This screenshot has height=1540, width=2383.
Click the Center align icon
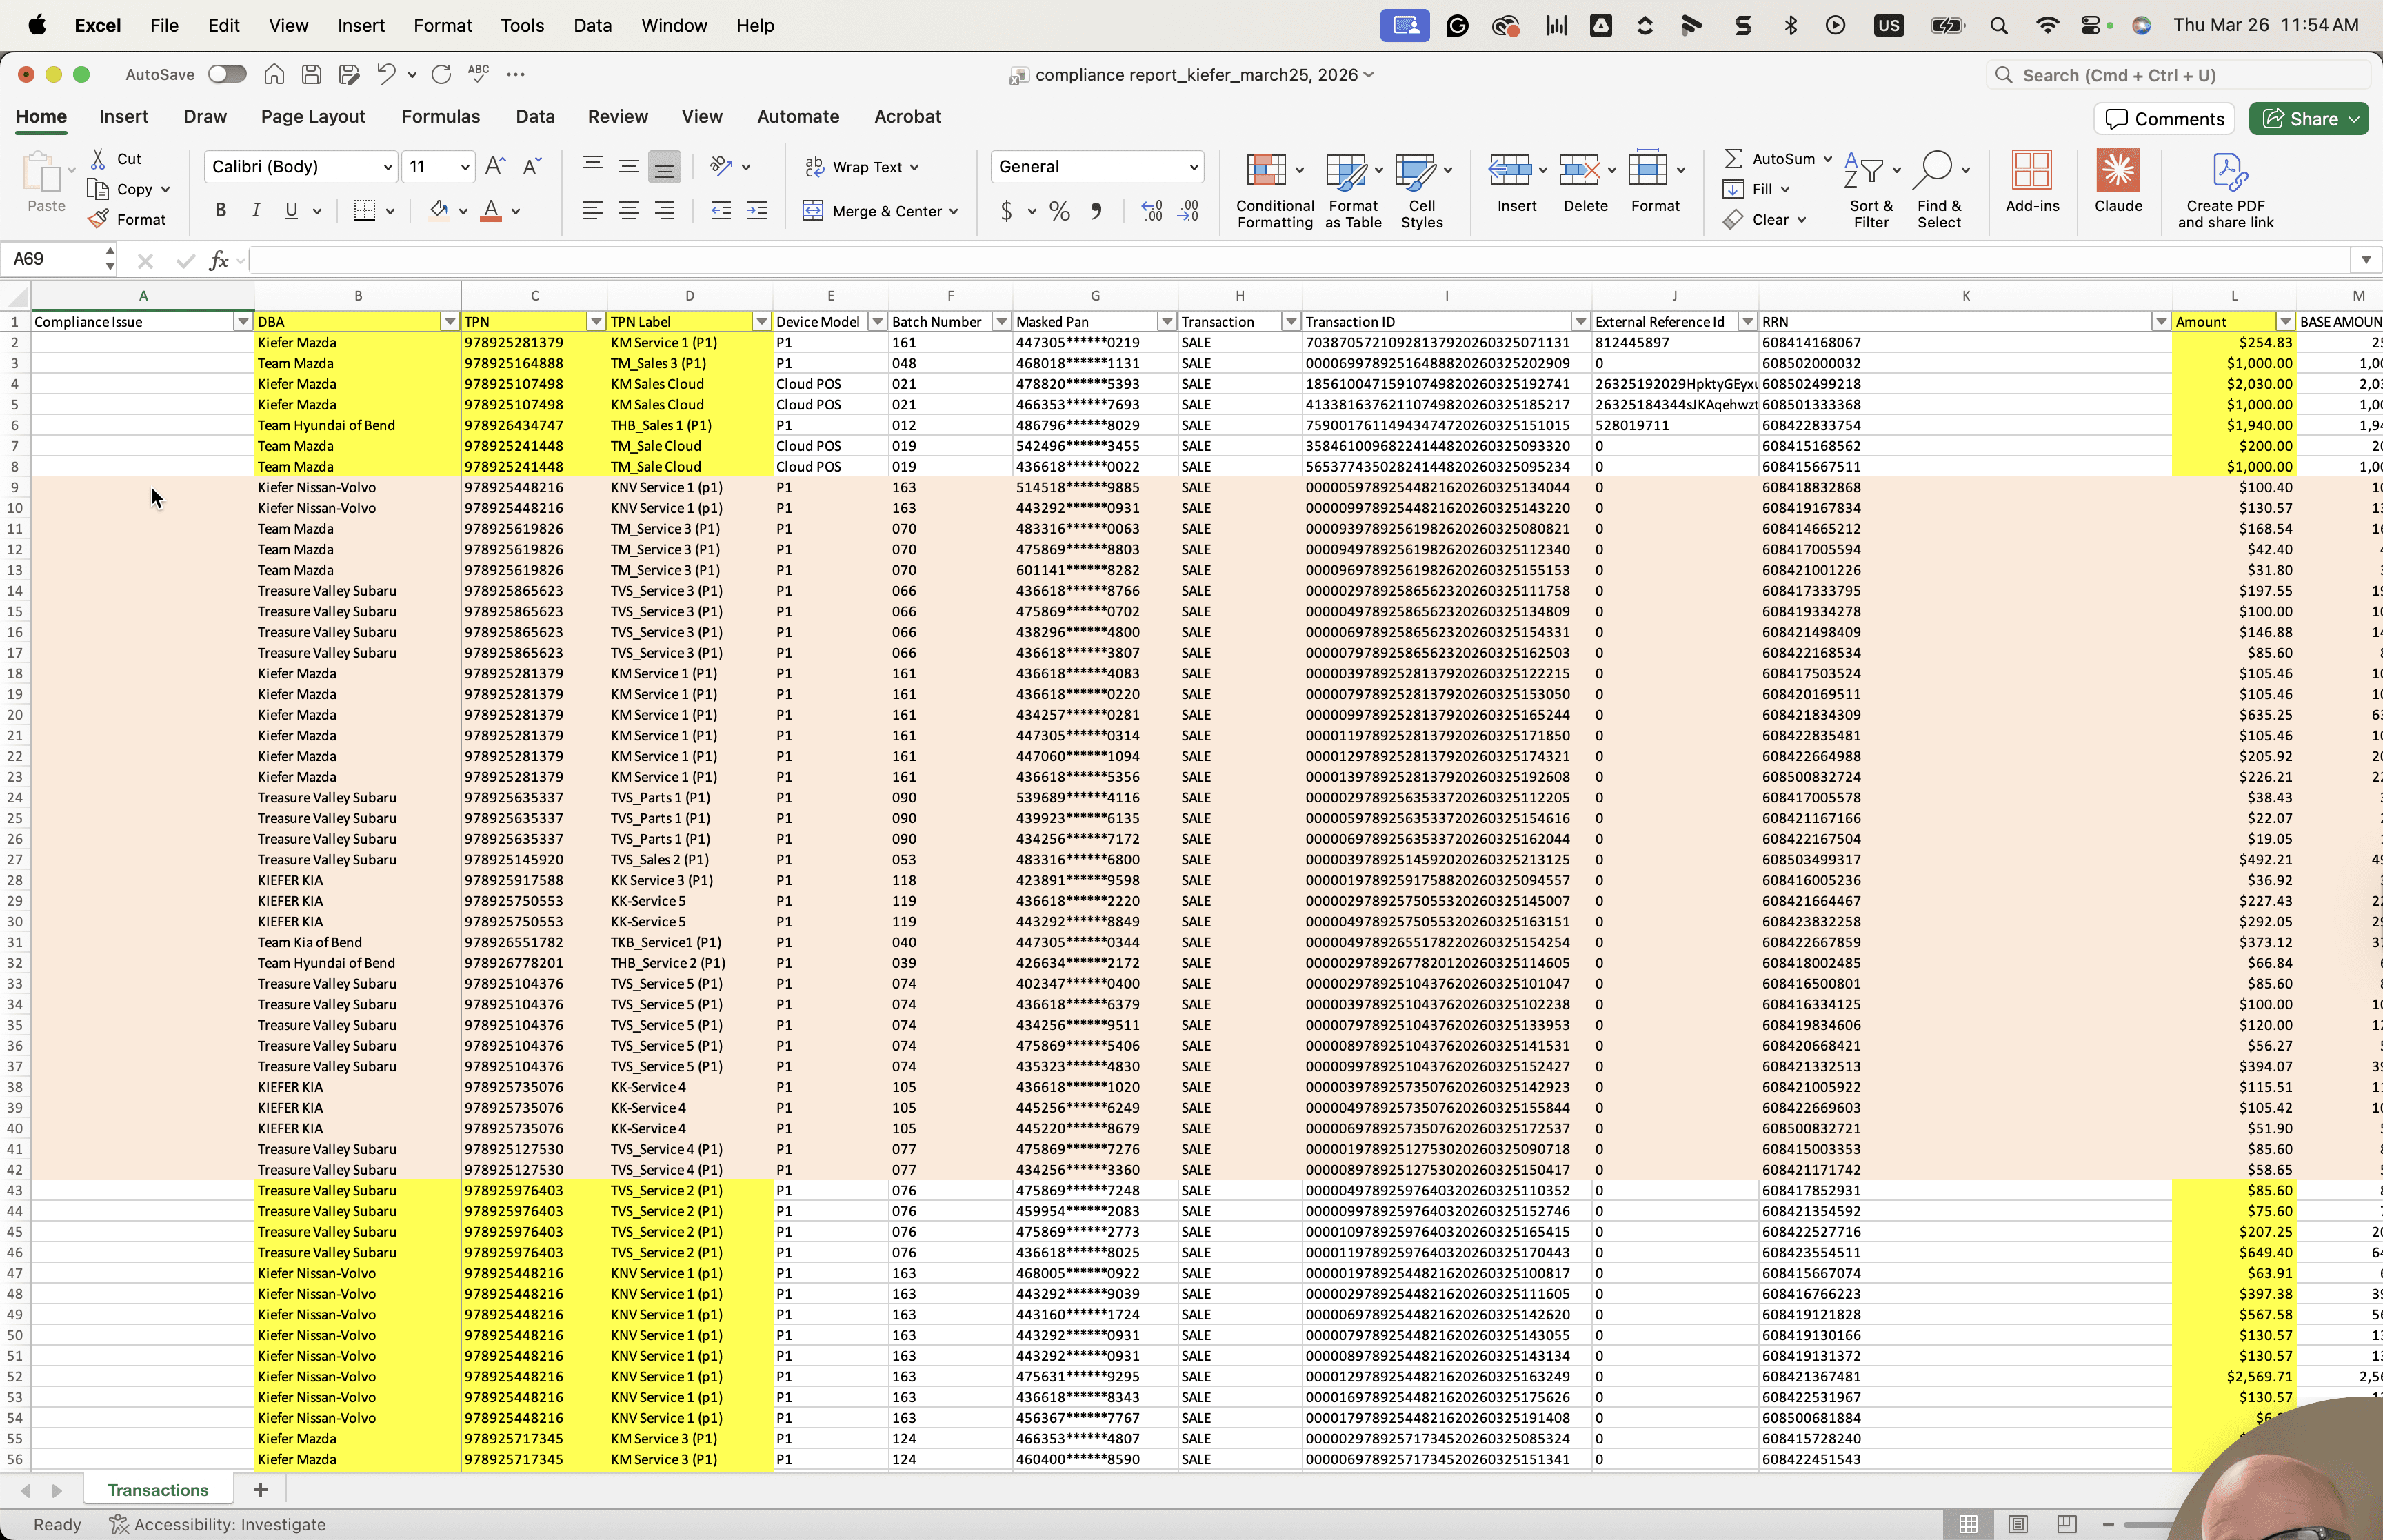(628, 210)
